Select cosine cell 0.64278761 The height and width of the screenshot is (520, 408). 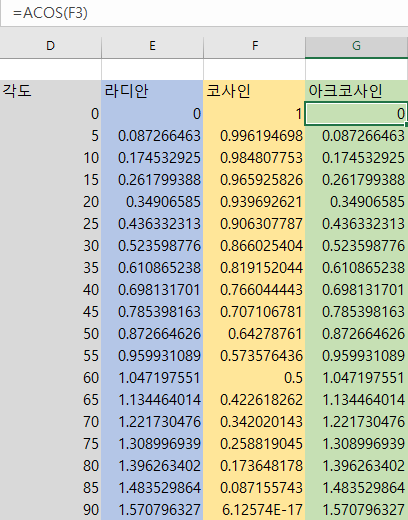pos(254,334)
